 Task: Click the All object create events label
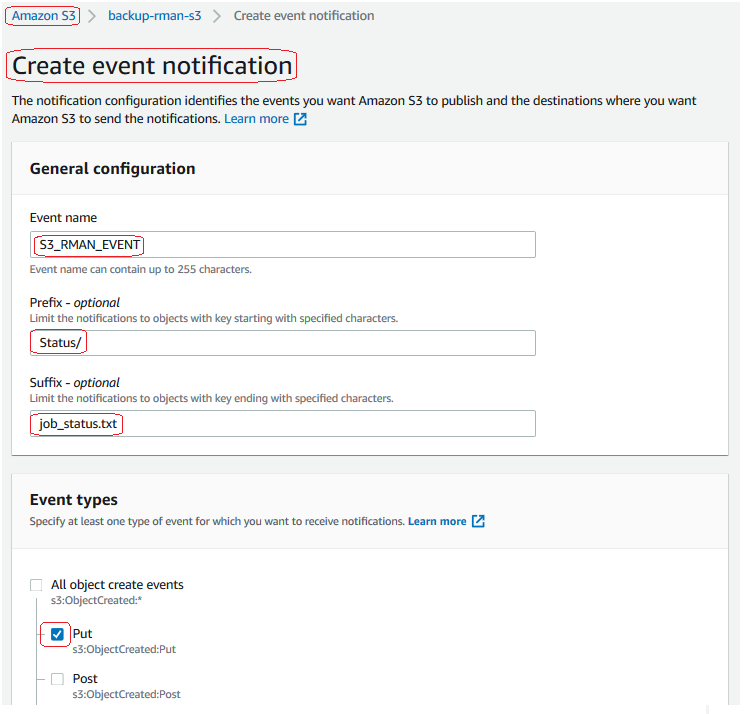tap(117, 584)
